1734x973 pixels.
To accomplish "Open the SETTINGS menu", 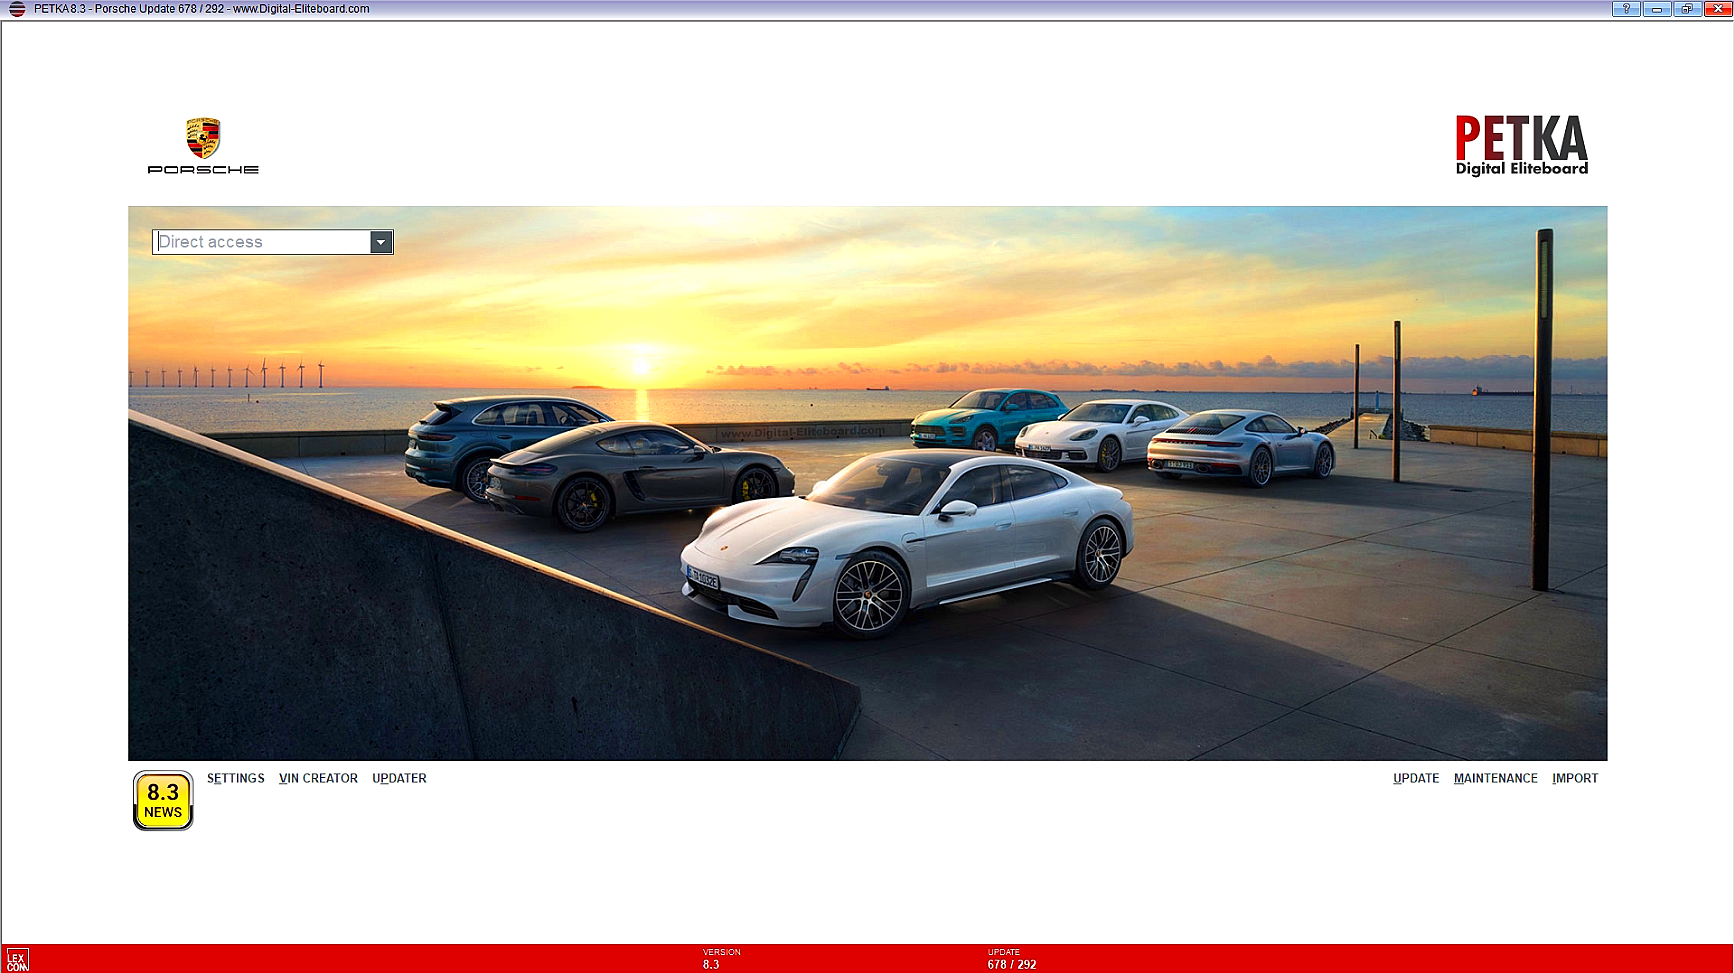I will click(236, 778).
